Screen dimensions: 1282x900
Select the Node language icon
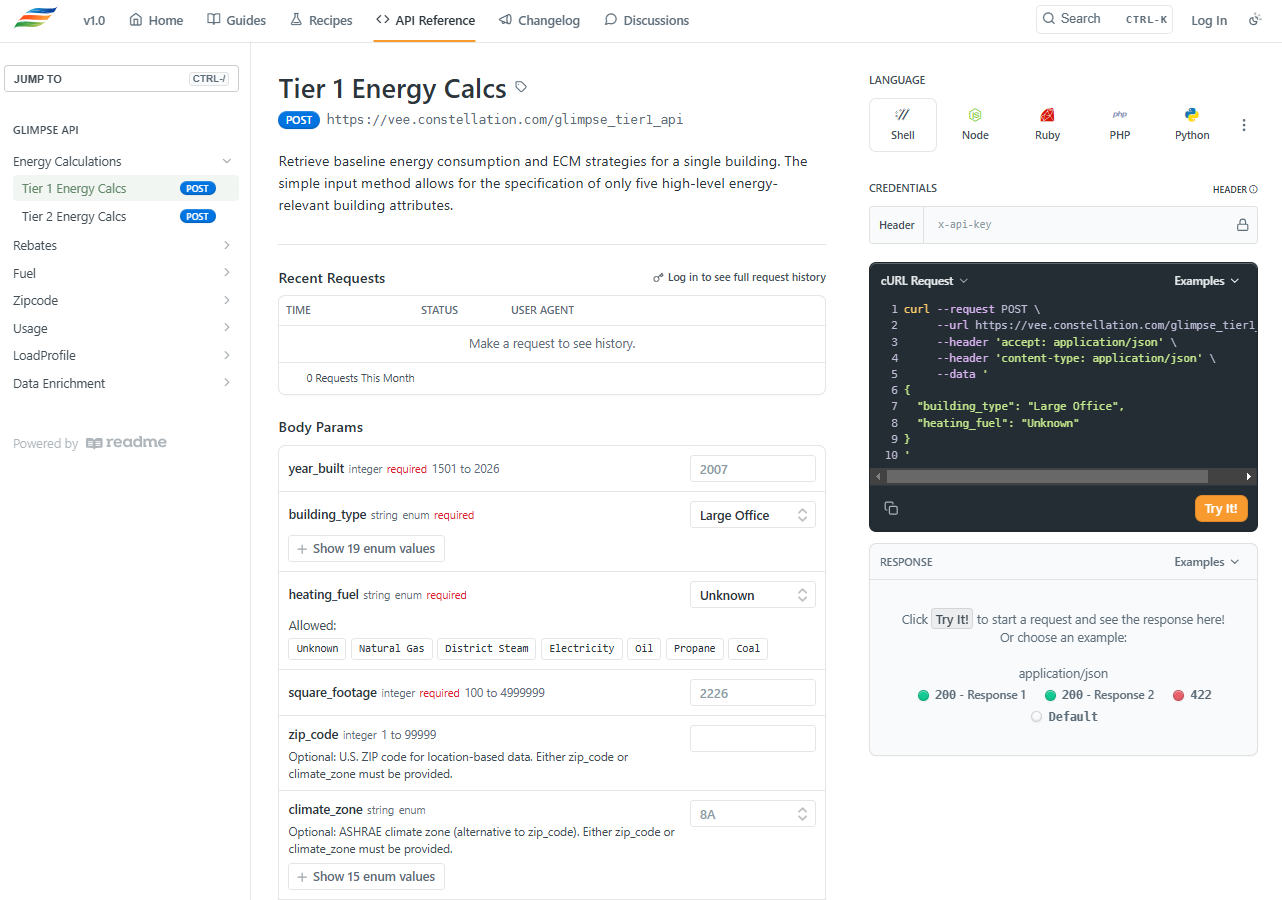tap(975, 124)
